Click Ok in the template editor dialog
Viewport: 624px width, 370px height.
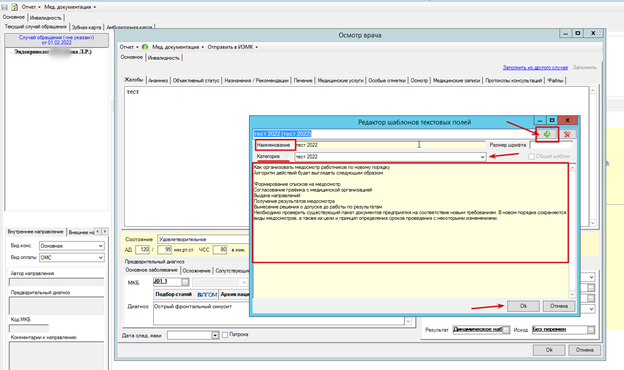point(523,306)
